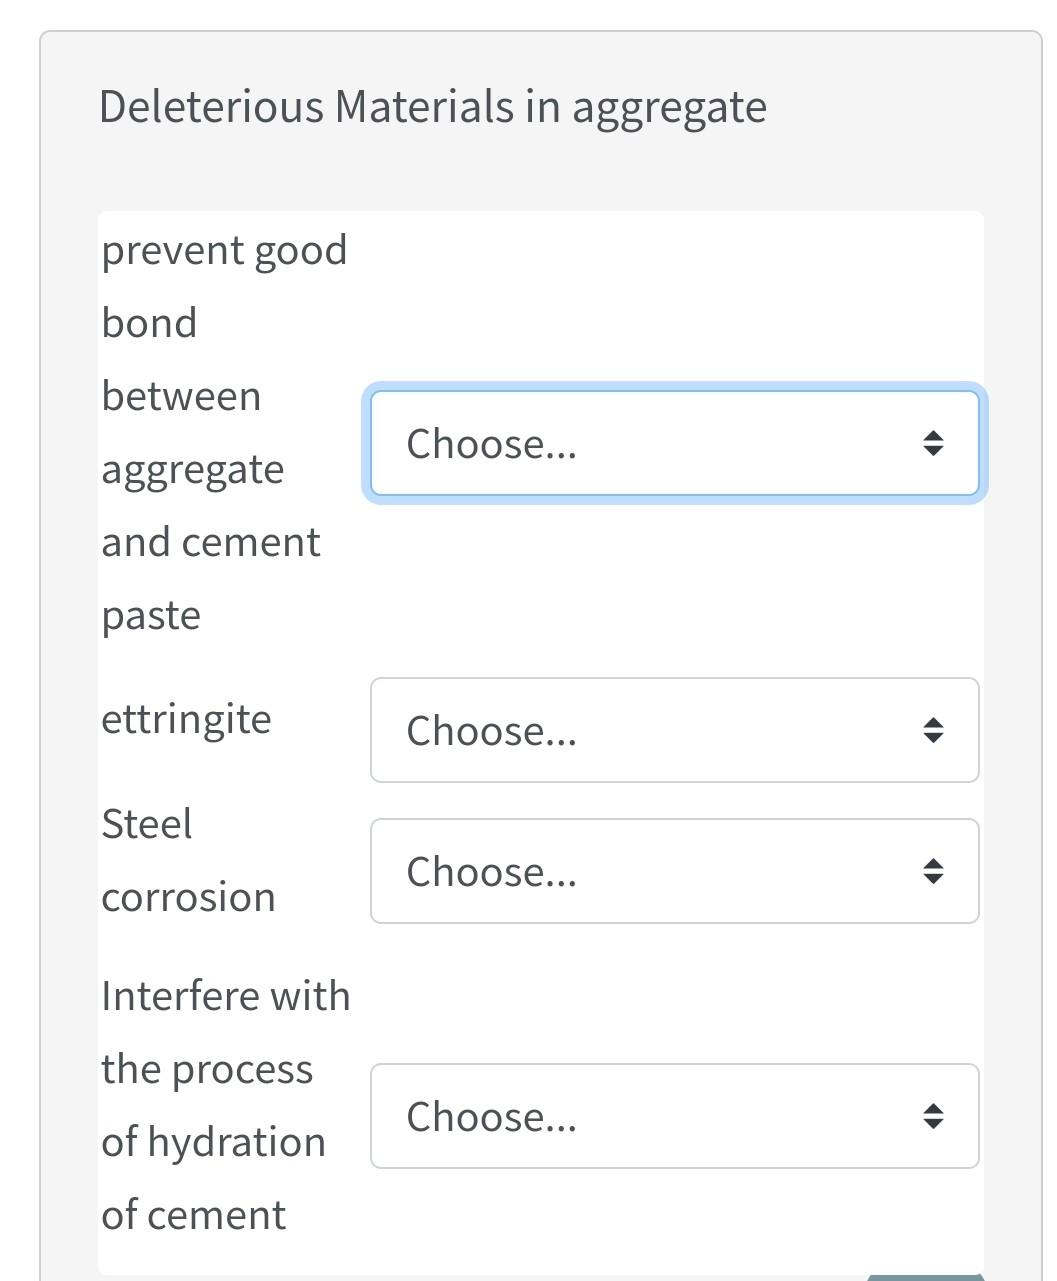Click the Deleterious Materials in aggregate heading
This screenshot has width=1057, height=1281.
(x=432, y=105)
